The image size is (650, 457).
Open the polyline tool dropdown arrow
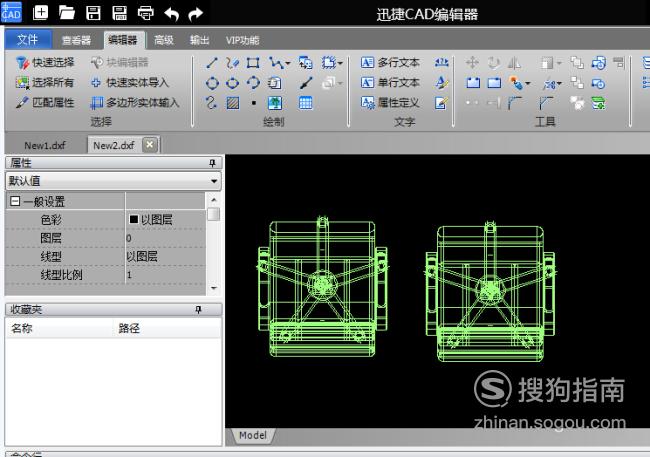(287, 63)
